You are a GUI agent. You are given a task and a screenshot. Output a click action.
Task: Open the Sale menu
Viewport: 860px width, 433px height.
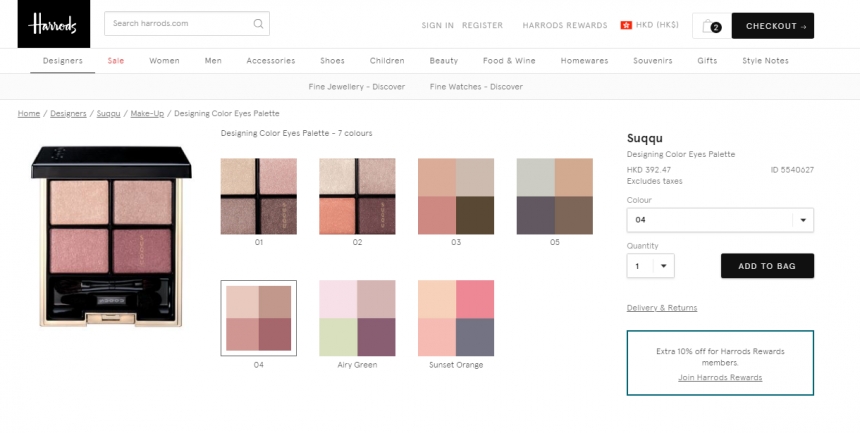pyautogui.click(x=116, y=61)
